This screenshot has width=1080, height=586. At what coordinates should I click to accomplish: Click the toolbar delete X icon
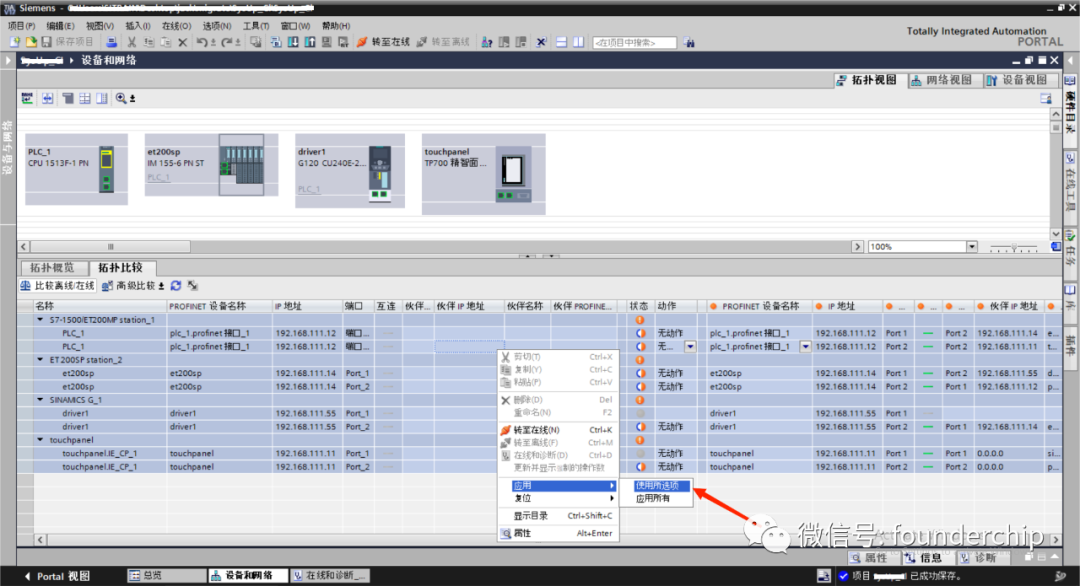tap(183, 42)
